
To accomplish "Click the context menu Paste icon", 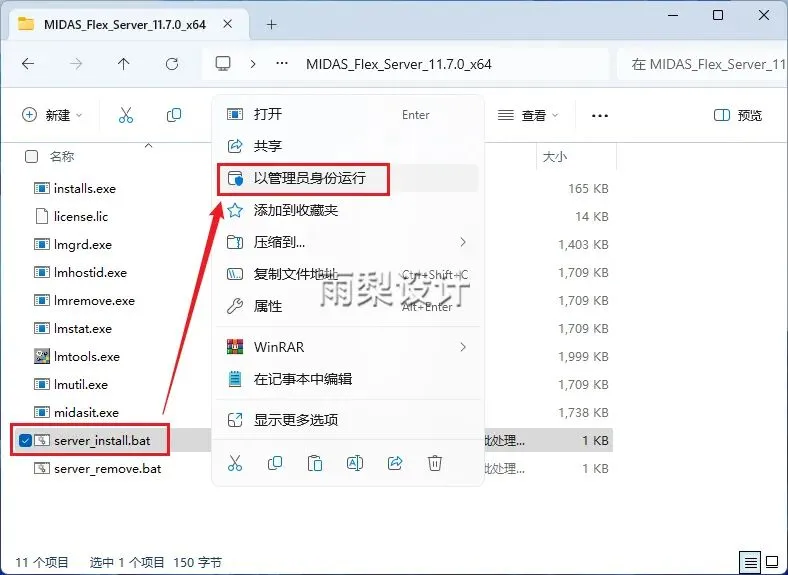I will [x=315, y=463].
